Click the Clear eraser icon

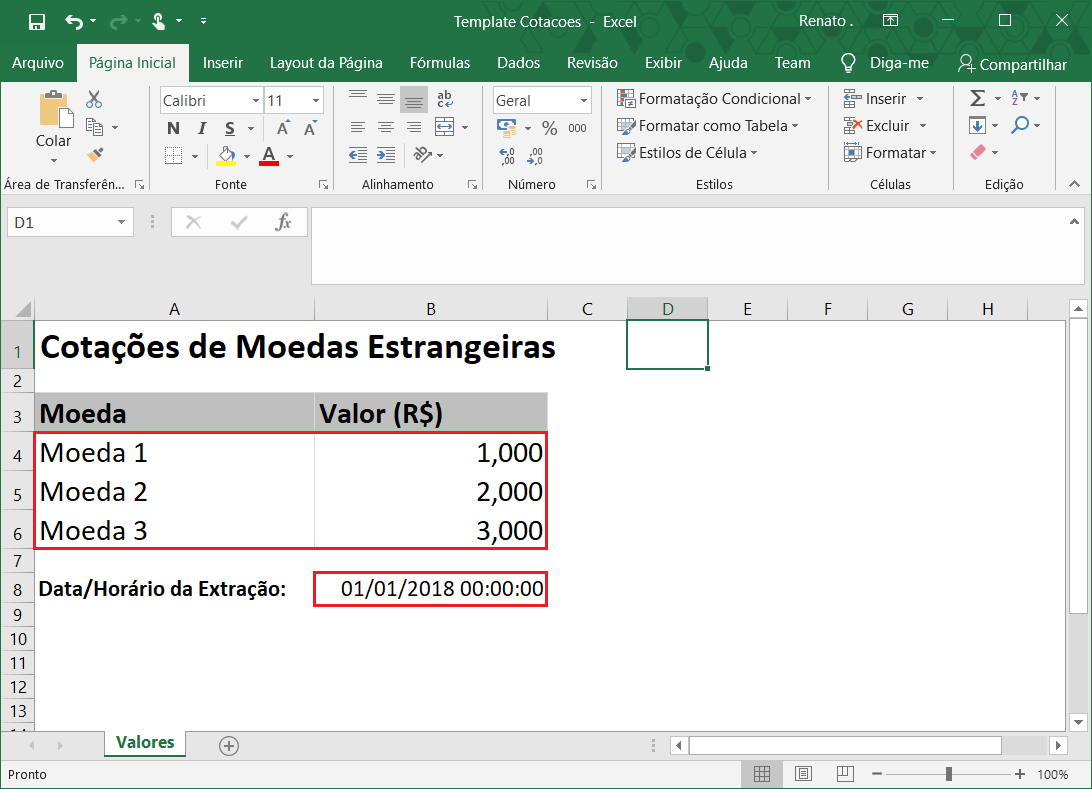[x=978, y=152]
